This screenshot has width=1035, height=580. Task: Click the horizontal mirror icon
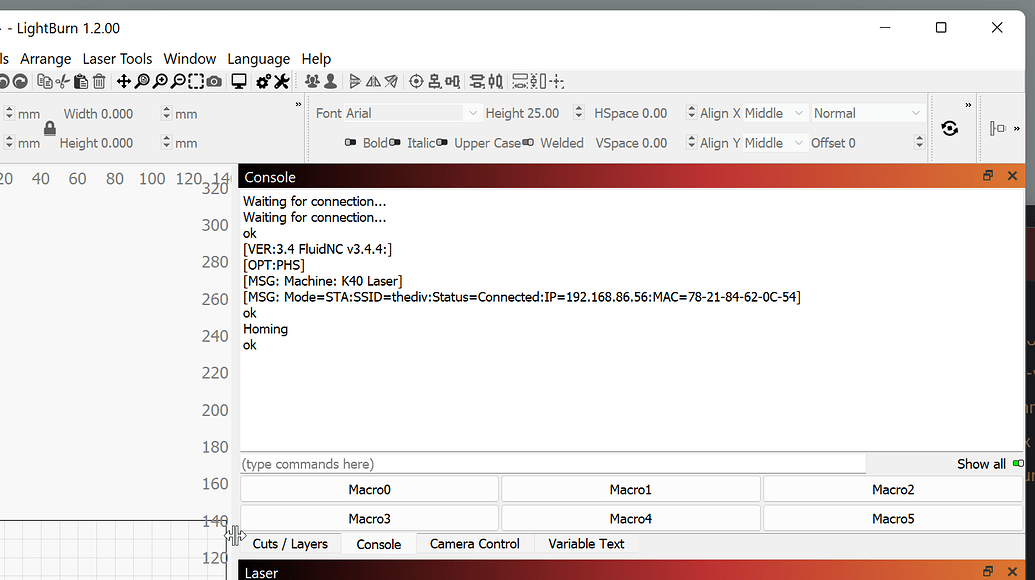click(373, 81)
